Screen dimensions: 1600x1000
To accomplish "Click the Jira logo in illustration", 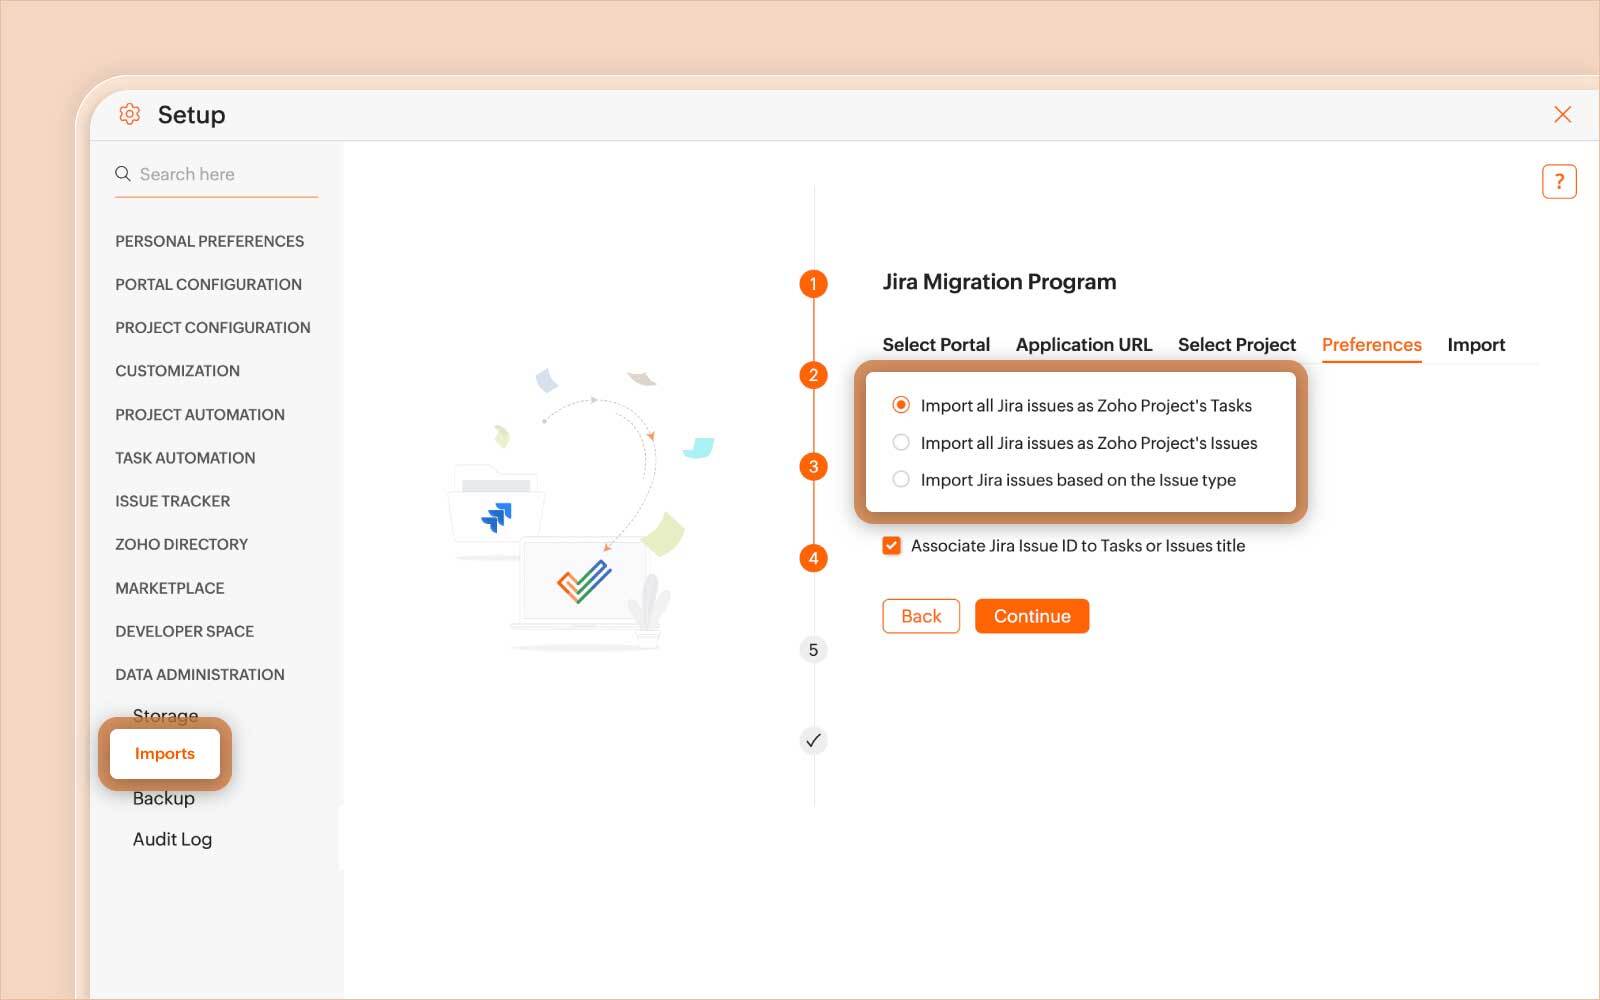I will click(x=496, y=517).
